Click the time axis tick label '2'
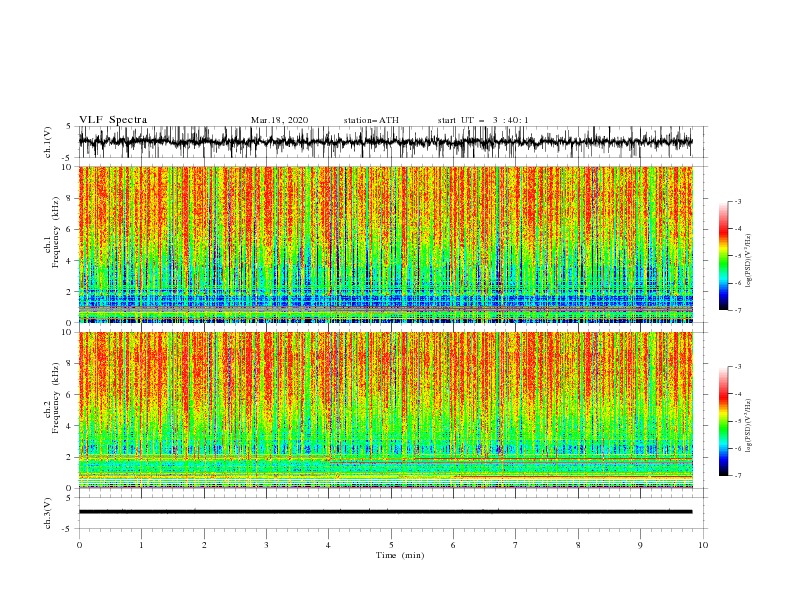This screenshot has width=792, height=612. coord(204,545)
